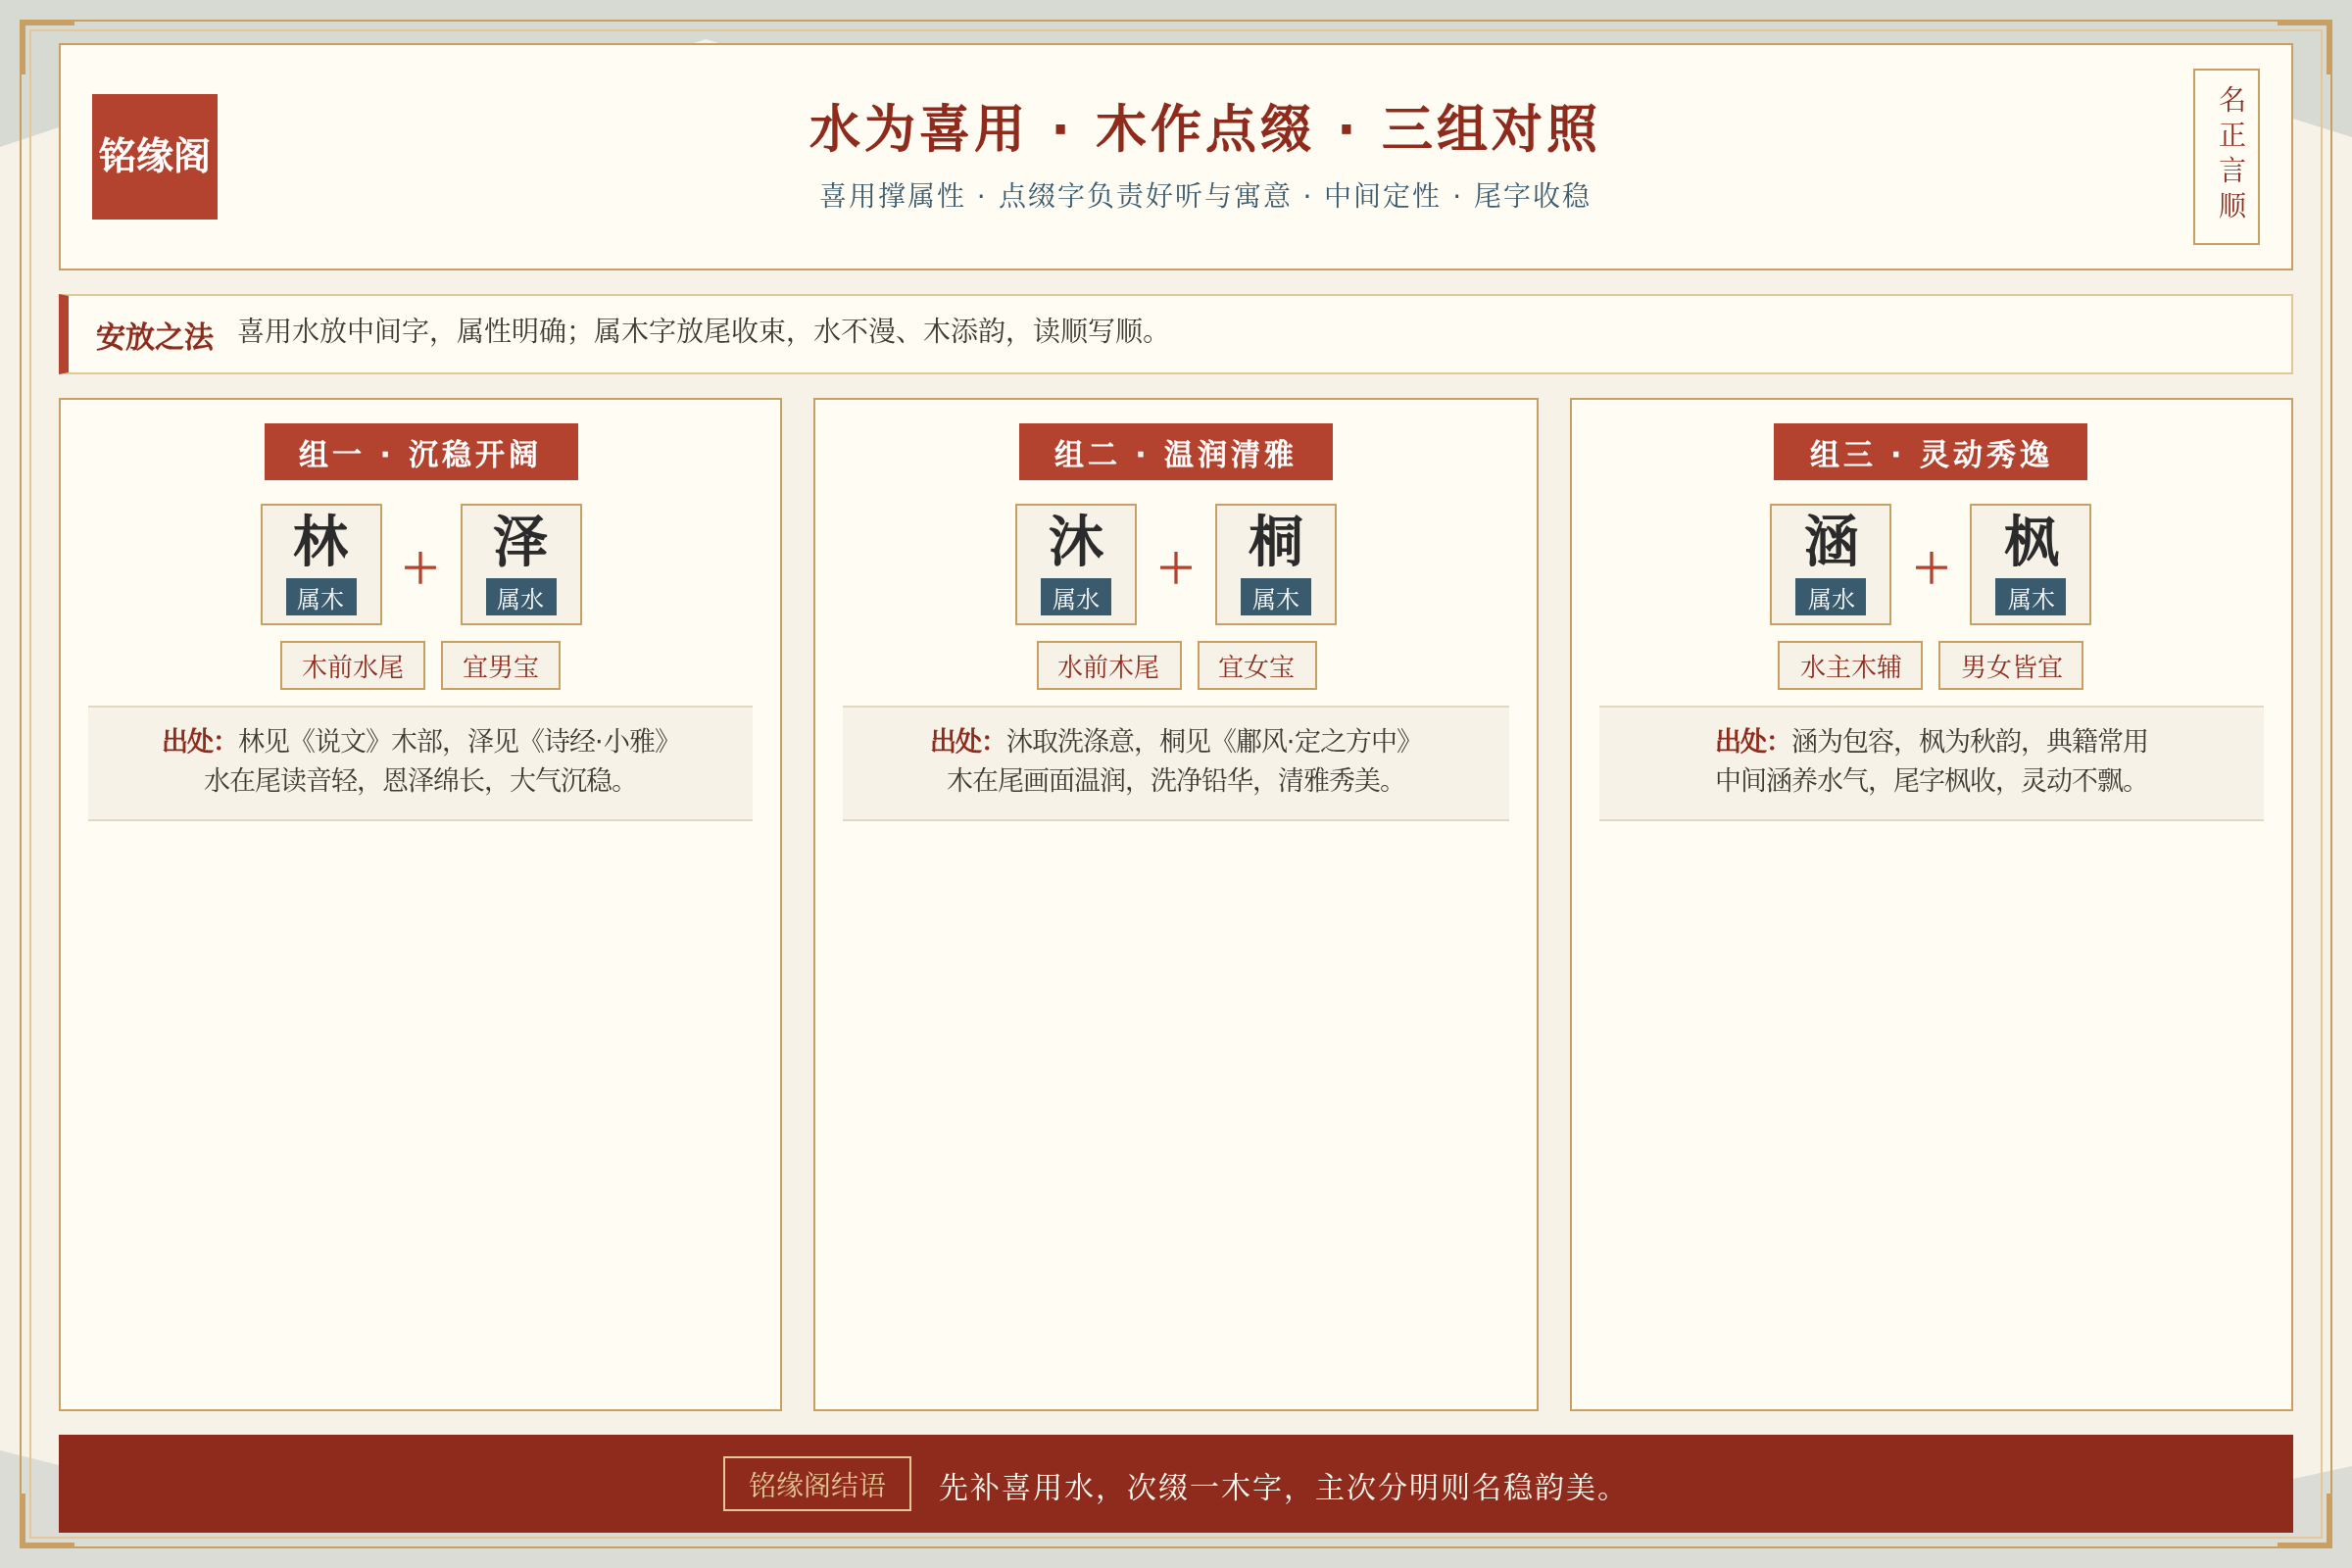Select the 组二 · 温润清雅 header
This screenshot has height=1568, width=2352.
(1175, 452)
